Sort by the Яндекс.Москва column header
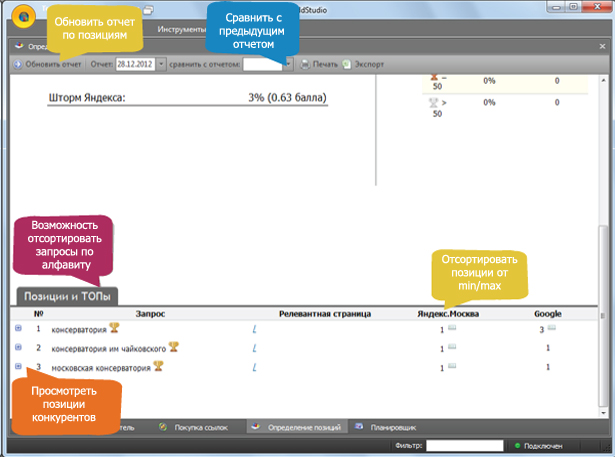The width and height of the screenshot is (615, 457). (x=448, y=314)
